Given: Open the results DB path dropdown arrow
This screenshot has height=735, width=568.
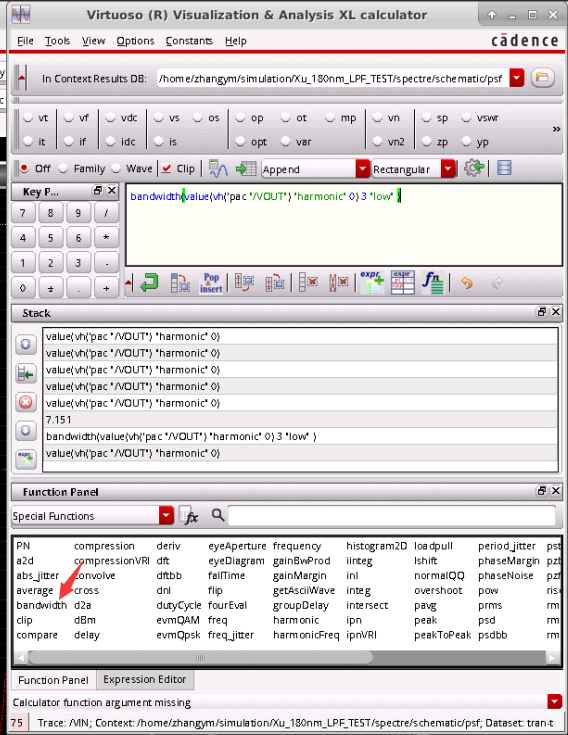Looking at the screenshot, I should click(517, 78).
